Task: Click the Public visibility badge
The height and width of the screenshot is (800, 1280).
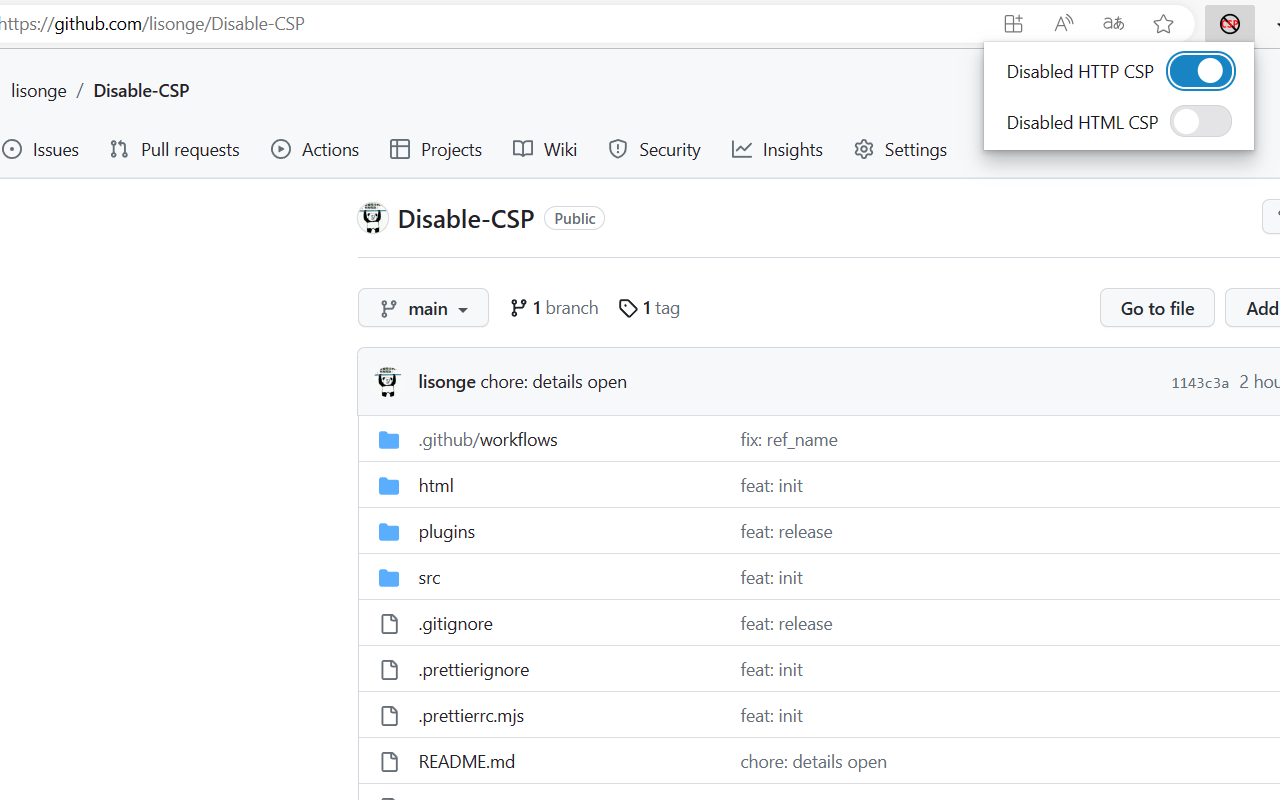Action: (x=574, y=218)
